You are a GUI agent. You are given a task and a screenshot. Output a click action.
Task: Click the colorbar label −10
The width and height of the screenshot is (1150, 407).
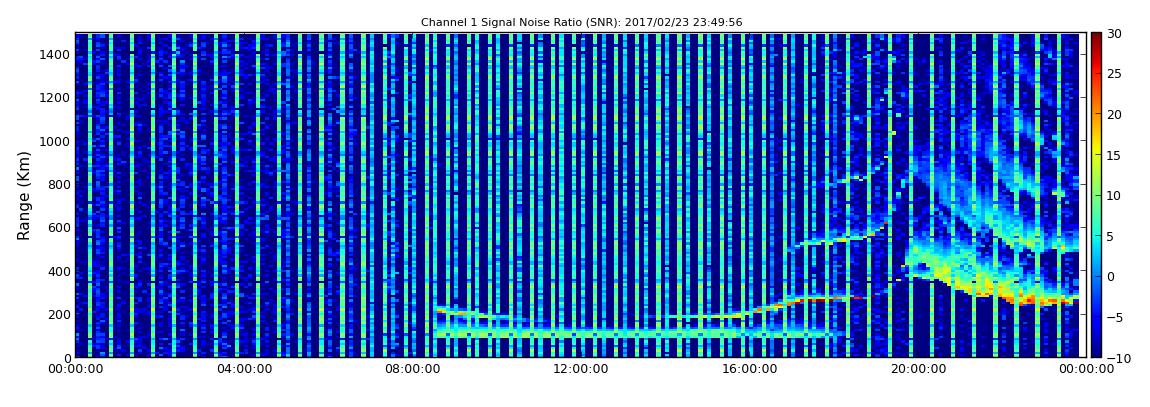(1118, 358)
